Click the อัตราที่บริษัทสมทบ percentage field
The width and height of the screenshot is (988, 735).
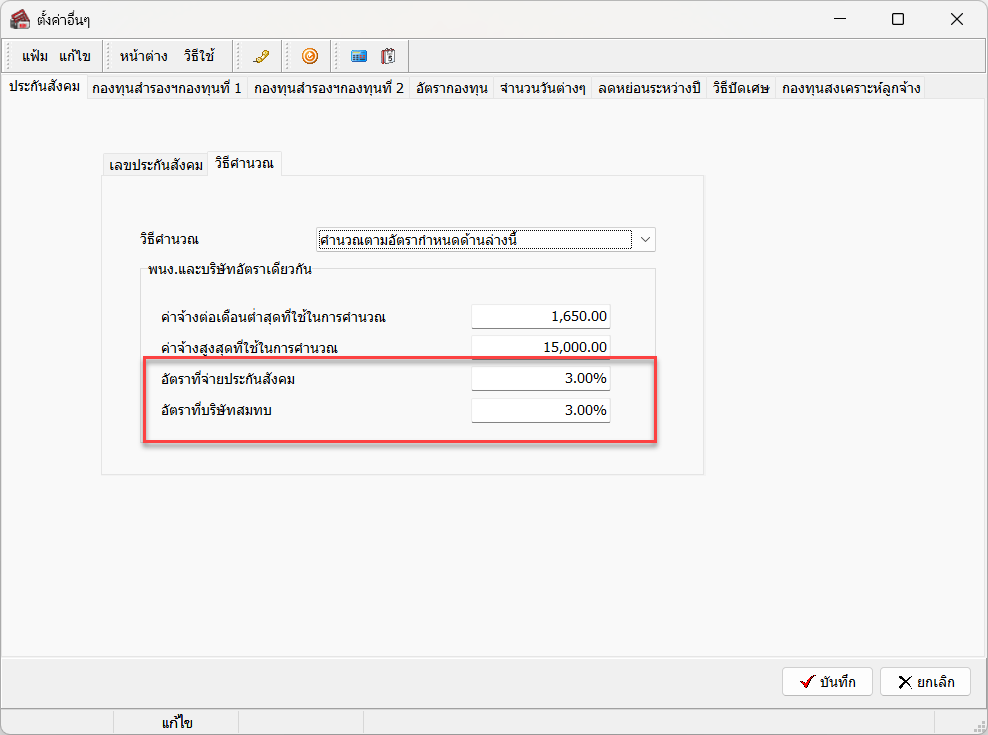[x=540, y=410]
